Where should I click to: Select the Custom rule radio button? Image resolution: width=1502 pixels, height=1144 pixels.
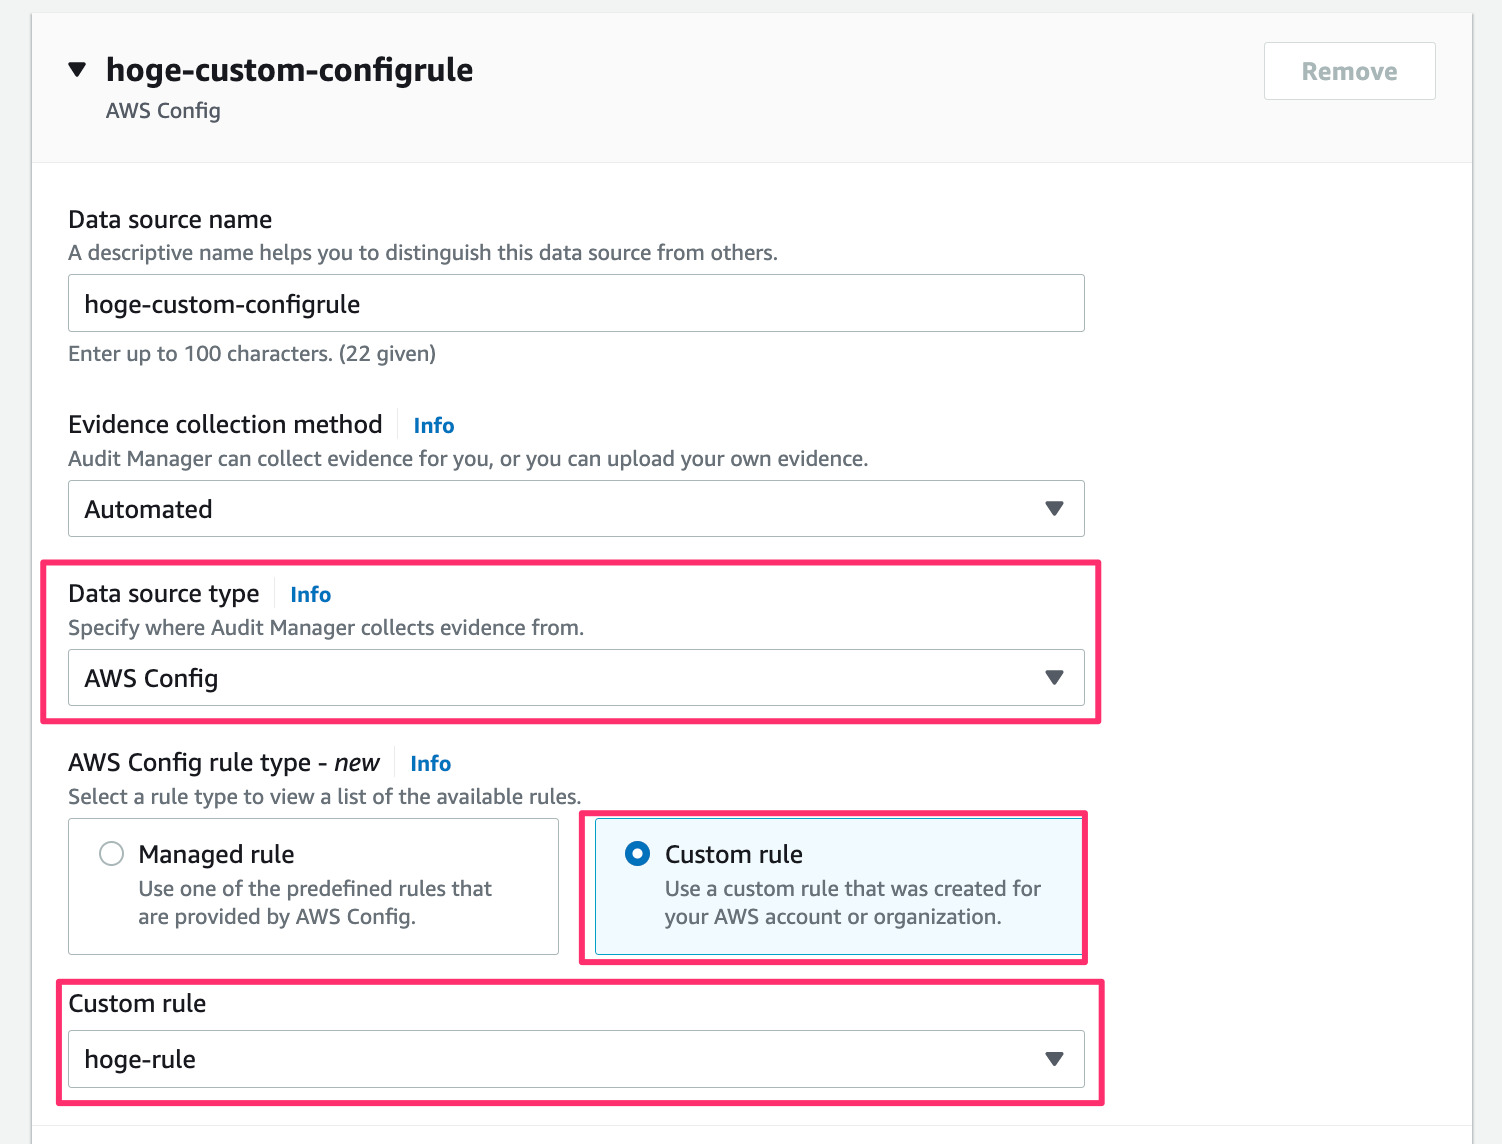pos(637,854)
